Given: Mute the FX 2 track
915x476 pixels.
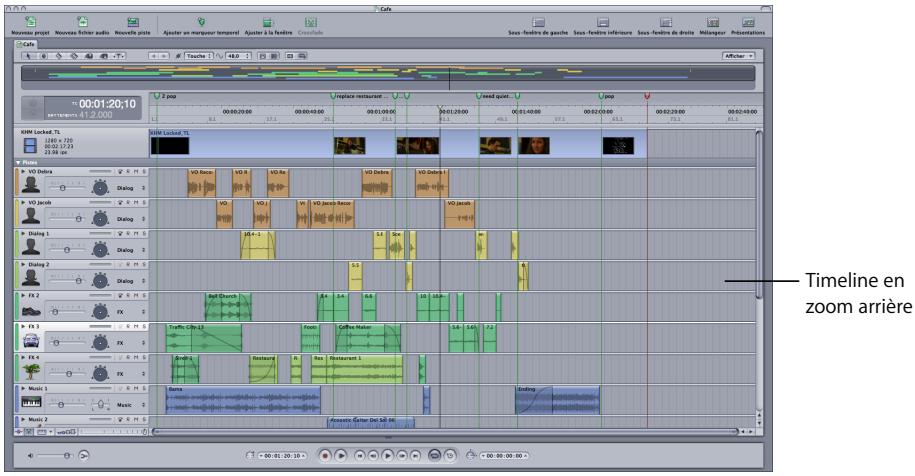Looking at the screenshot, I should [x=136, y=295].
